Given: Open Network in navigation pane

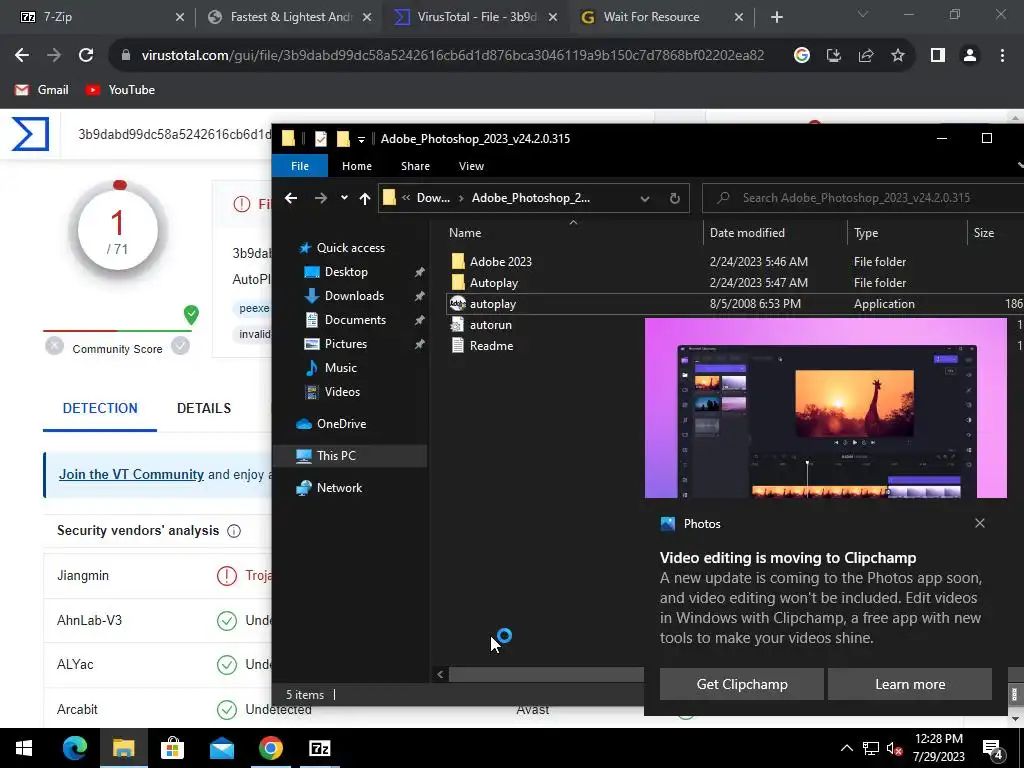Looking at the screenshot, I should [x=338, y=488].
